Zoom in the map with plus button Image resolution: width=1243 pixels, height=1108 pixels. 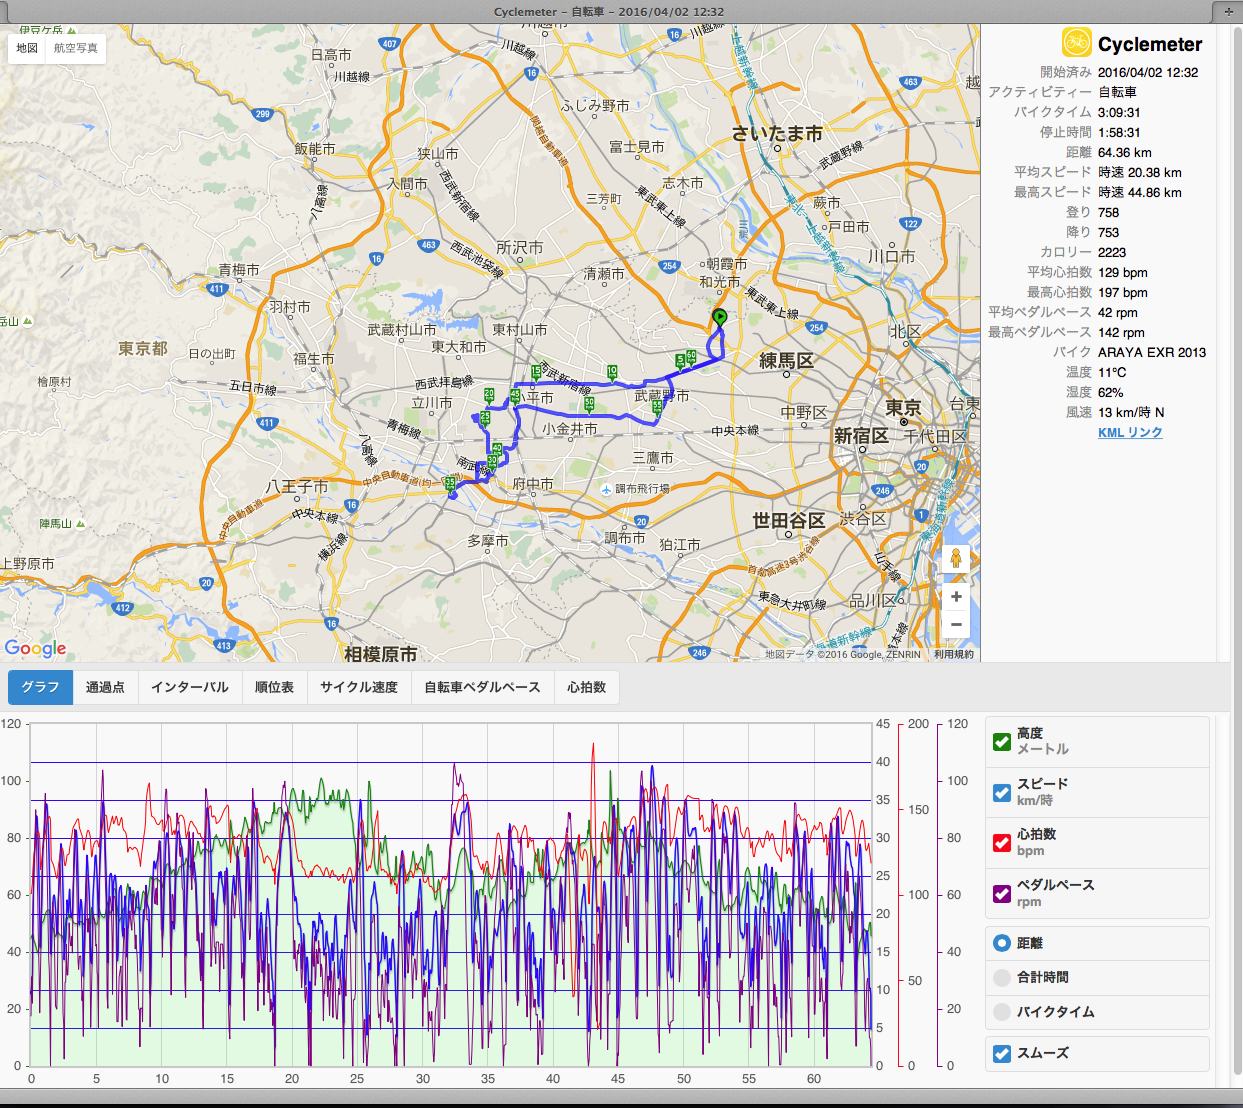tap(956, 596)
